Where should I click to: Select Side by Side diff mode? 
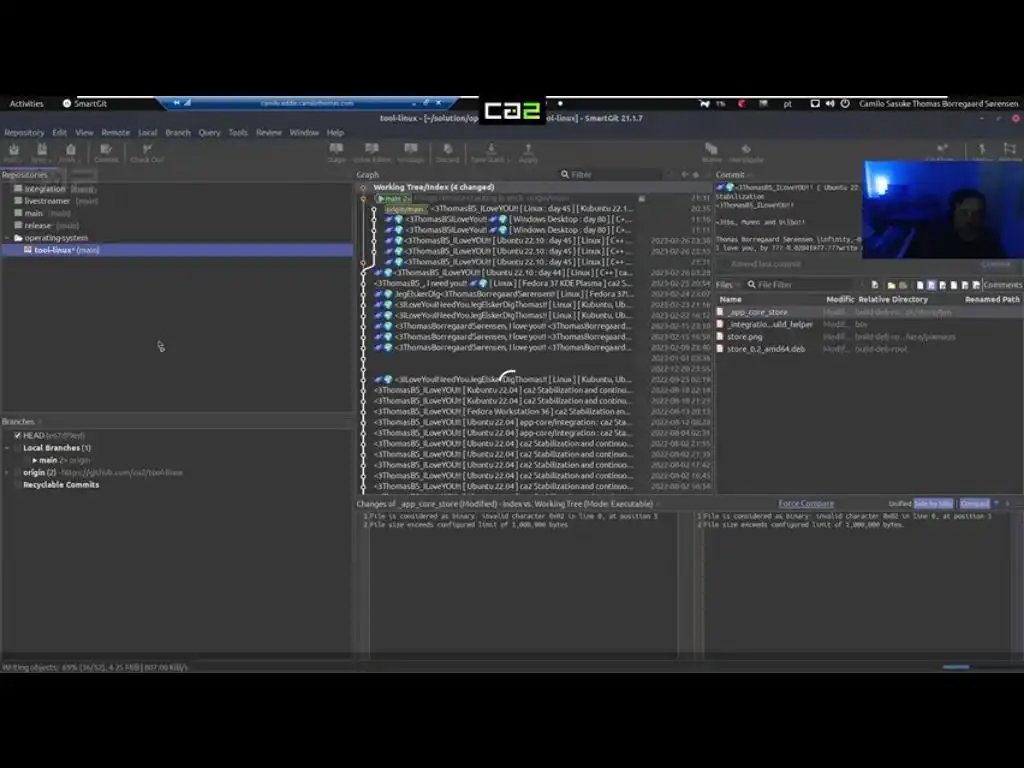(933, 504)
